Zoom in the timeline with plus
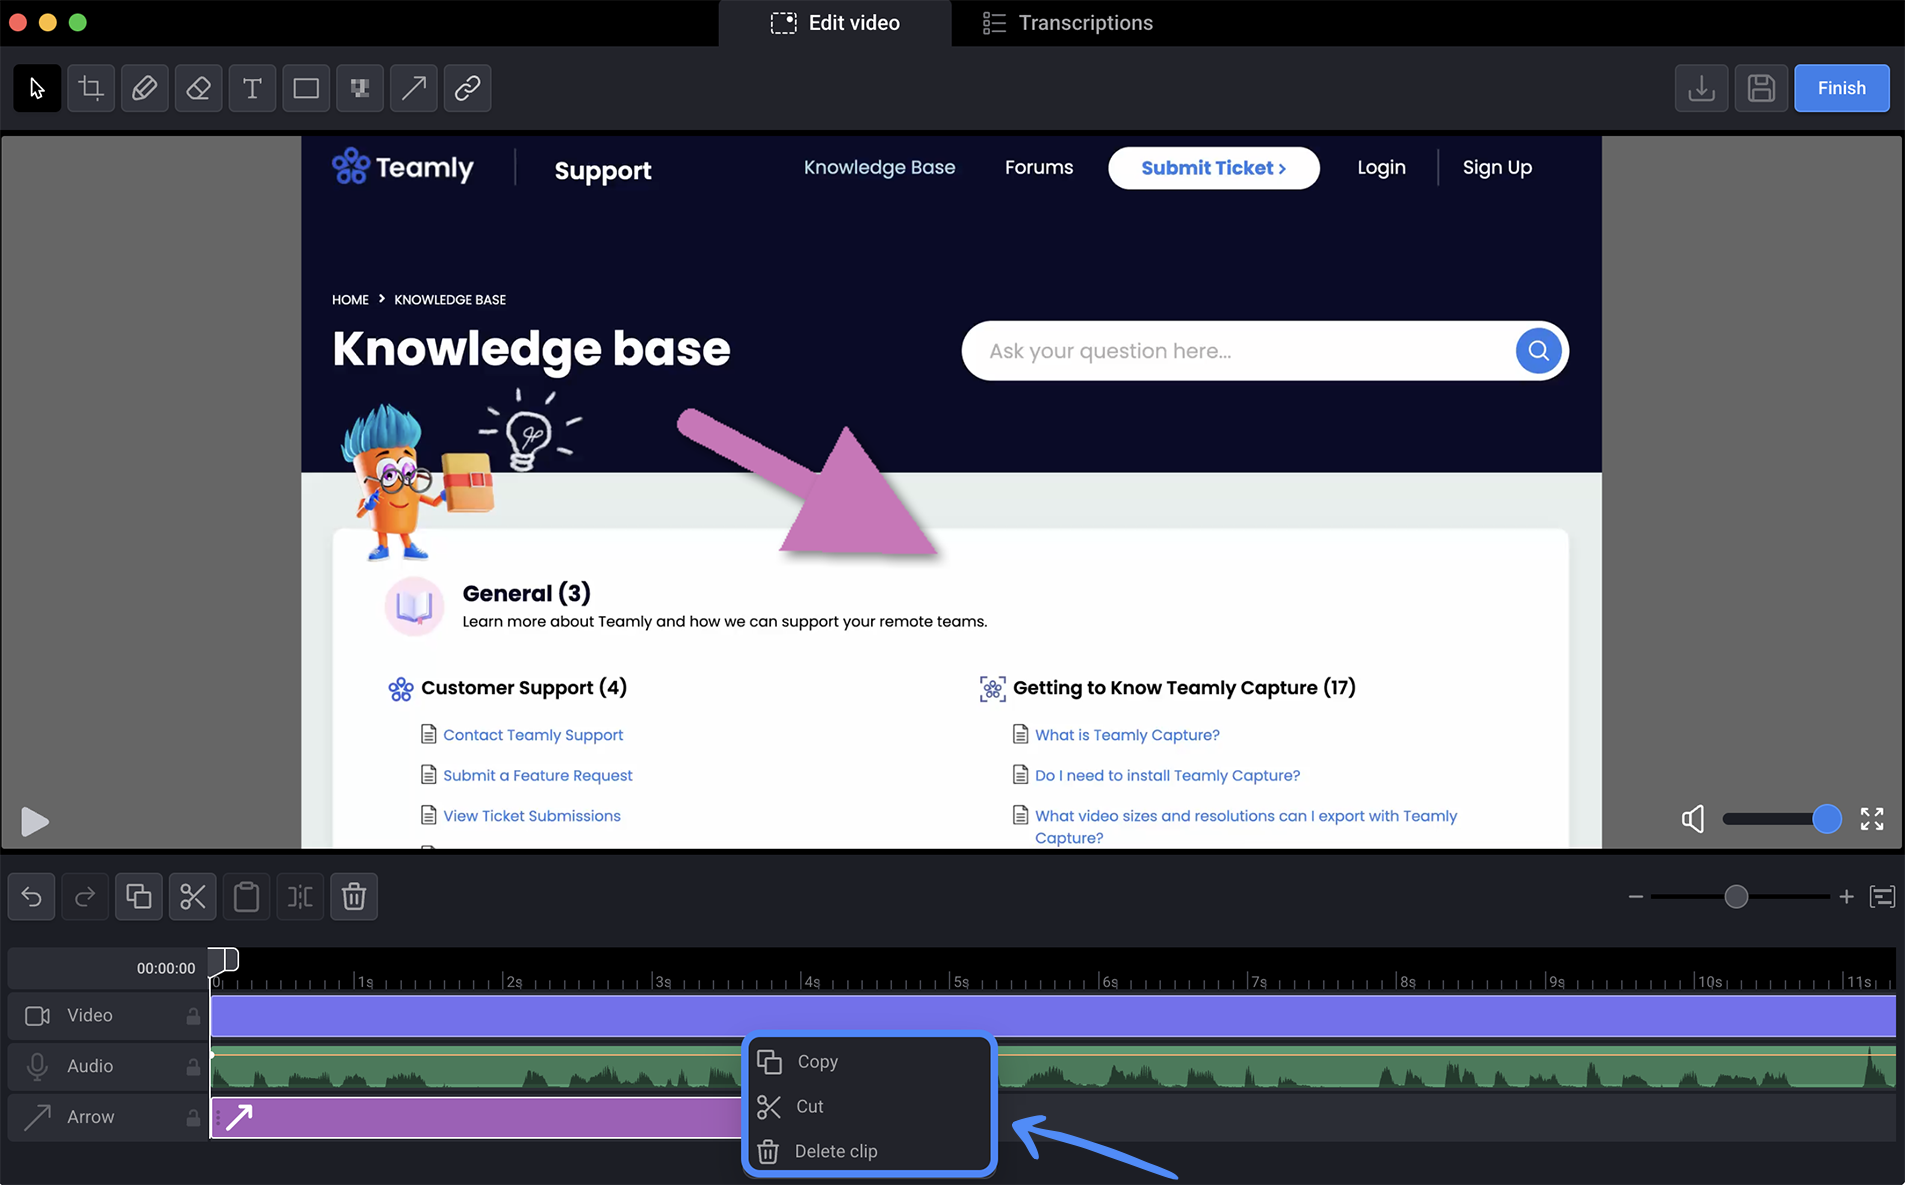This screenshot has height=1185, width=1905. (1846, 897)
